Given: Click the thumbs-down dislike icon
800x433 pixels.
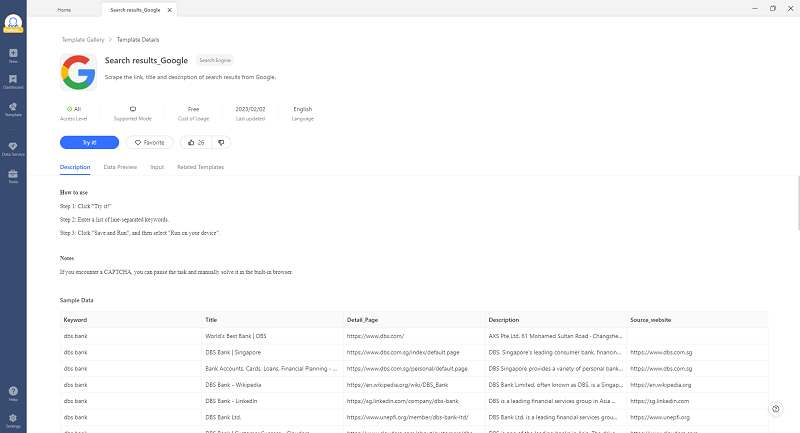Looking at the screenshot, I should 221,143.
